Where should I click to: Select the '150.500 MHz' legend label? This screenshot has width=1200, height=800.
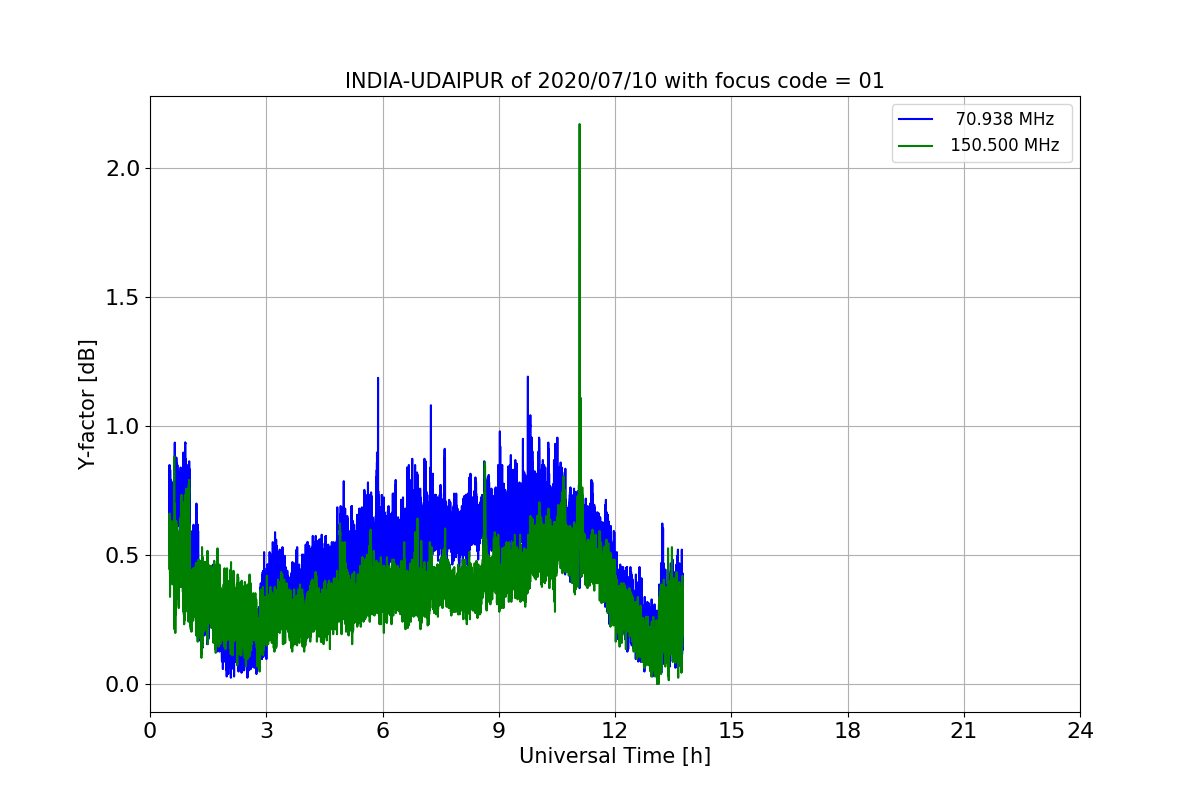1004,145
